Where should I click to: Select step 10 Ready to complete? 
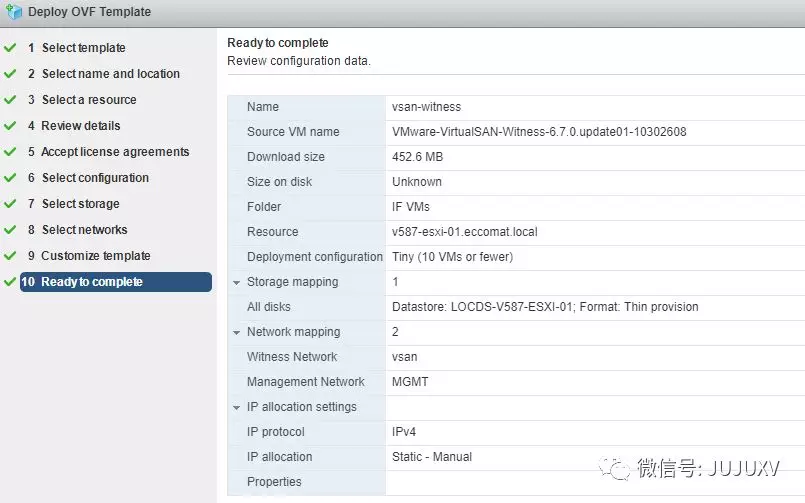point(91,282)
